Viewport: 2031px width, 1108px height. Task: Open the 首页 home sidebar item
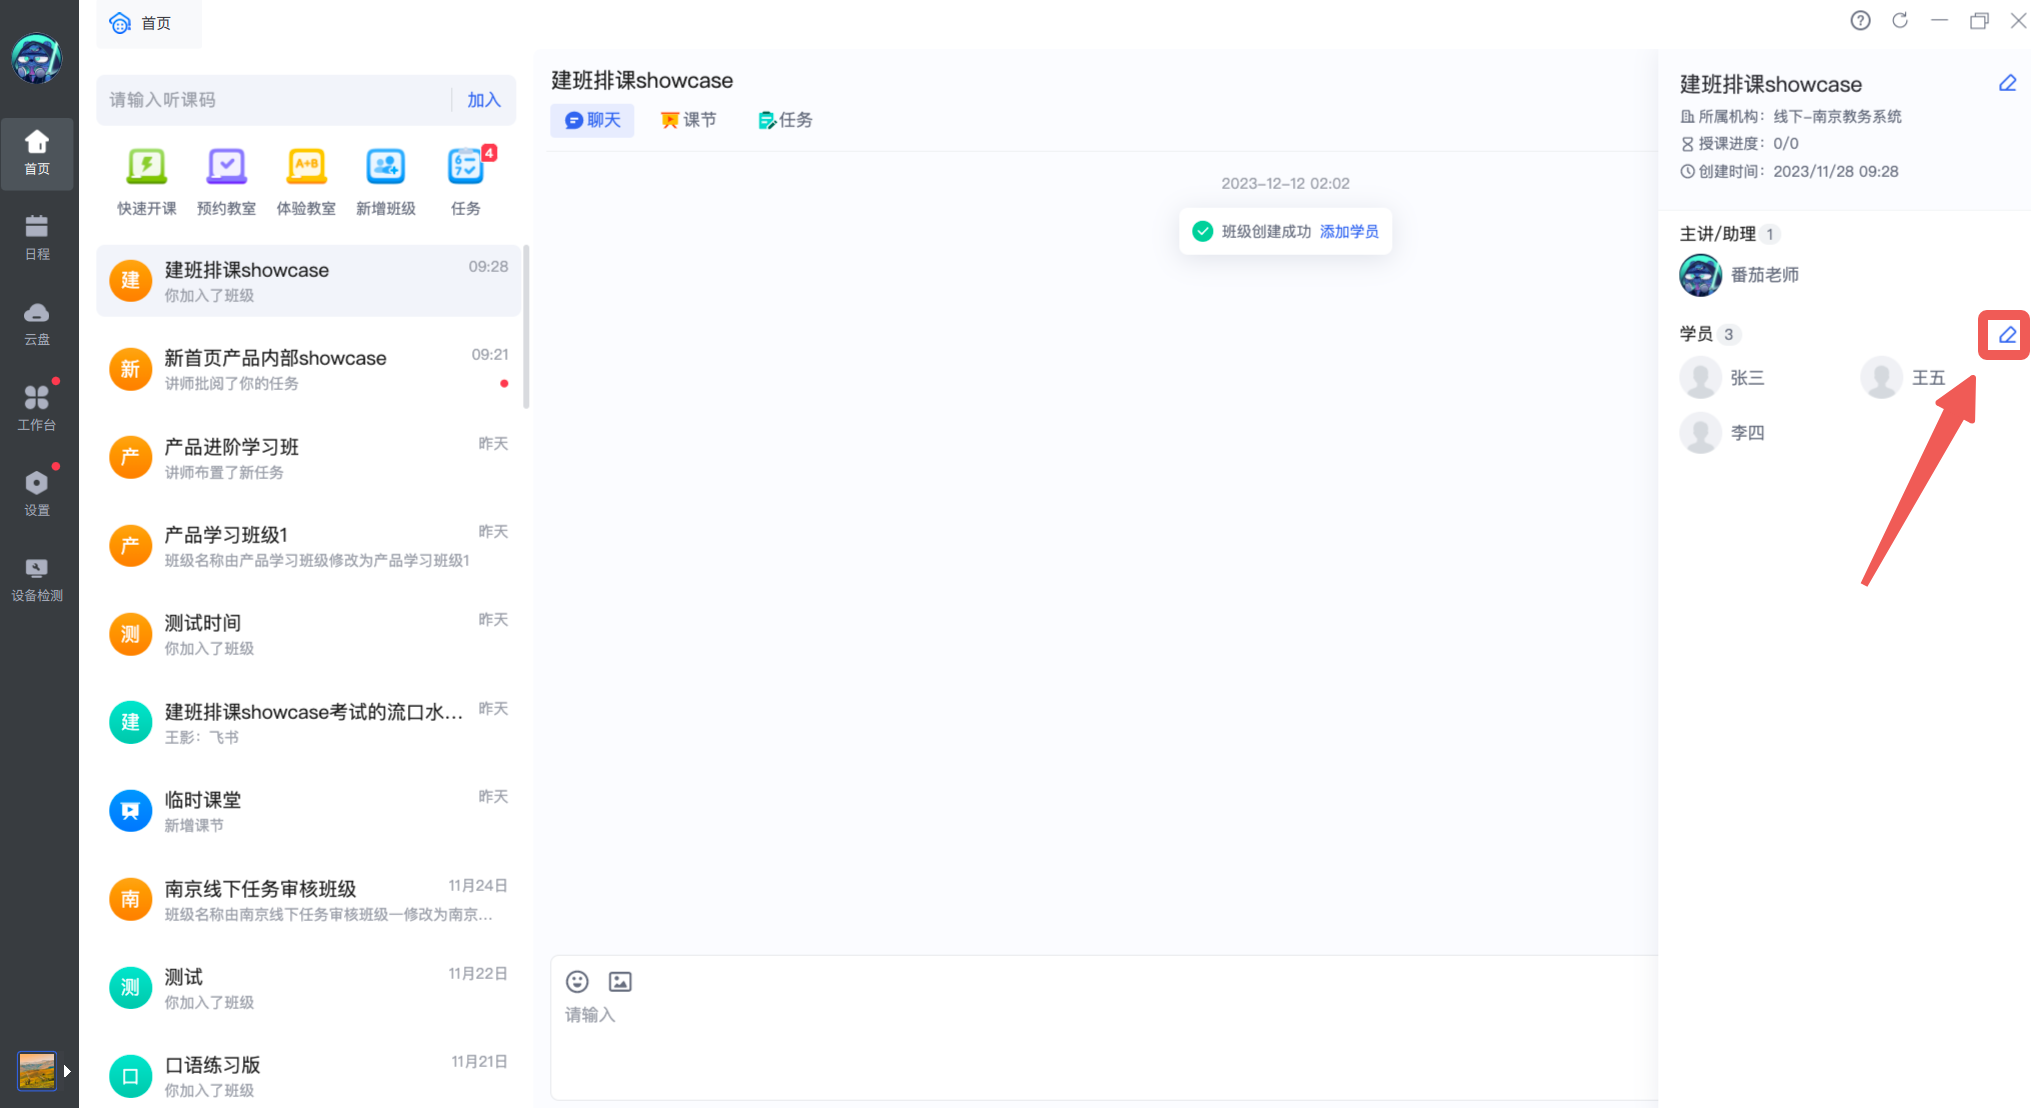(37, 153)
